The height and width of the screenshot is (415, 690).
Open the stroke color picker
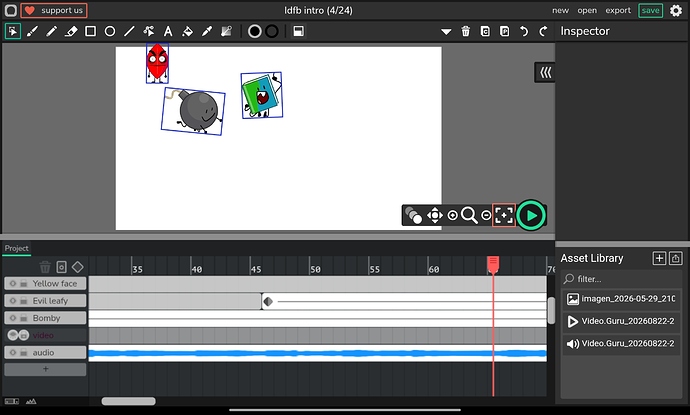272,31
